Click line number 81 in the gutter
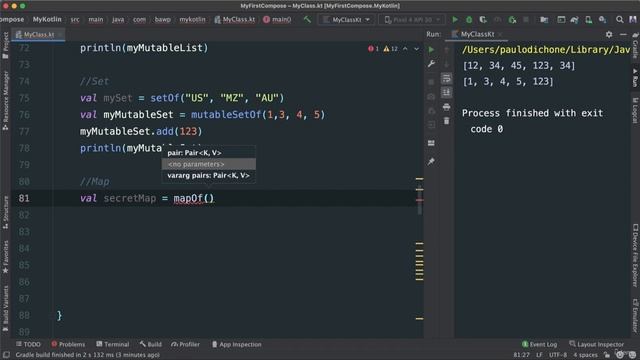The image size is (640, 360). 24,198
